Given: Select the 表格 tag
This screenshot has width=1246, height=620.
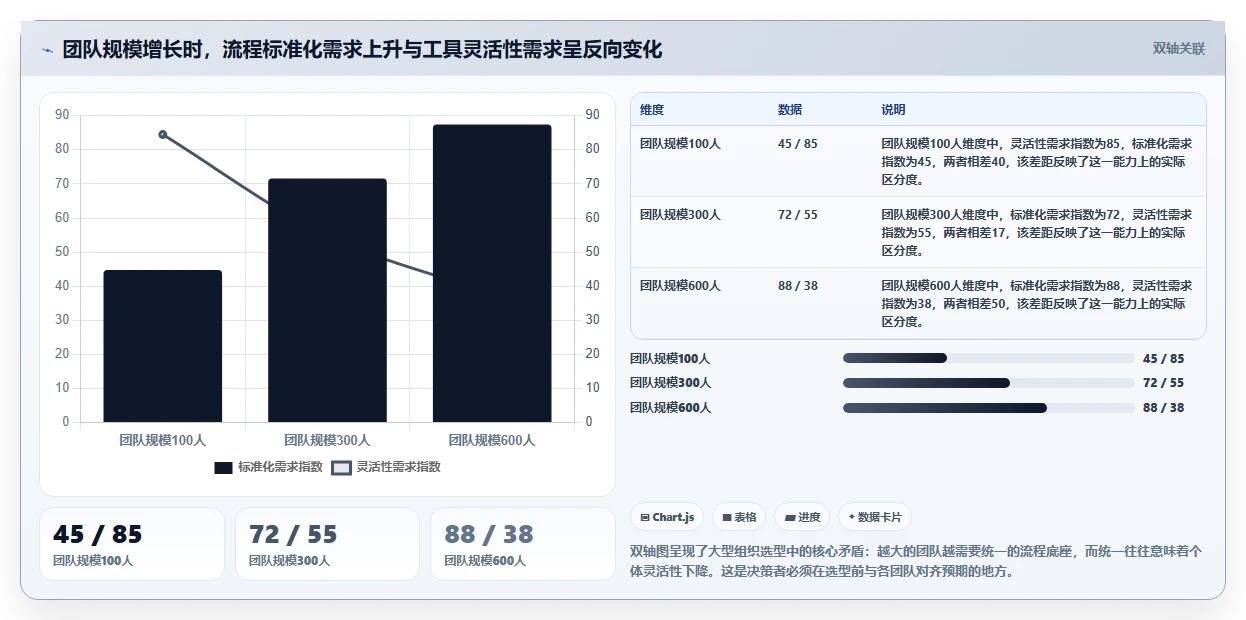Looking at the screenshot, I should [739, 517].
